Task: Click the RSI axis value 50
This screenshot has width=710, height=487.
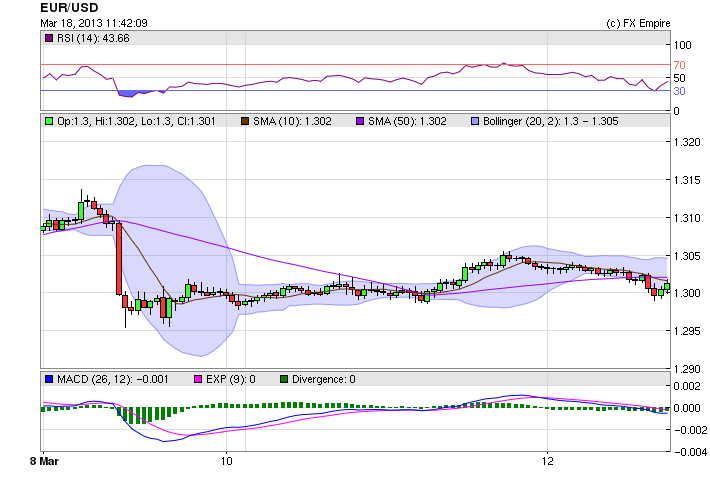Action: [x=679, y=78]
